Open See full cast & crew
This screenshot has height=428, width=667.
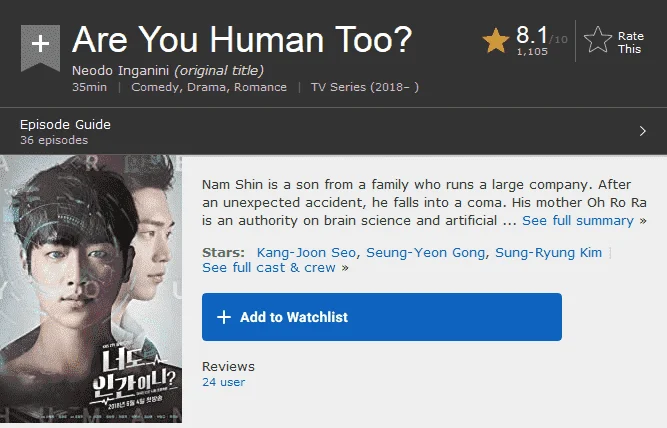pyautogui.click(x=269, y=267)
